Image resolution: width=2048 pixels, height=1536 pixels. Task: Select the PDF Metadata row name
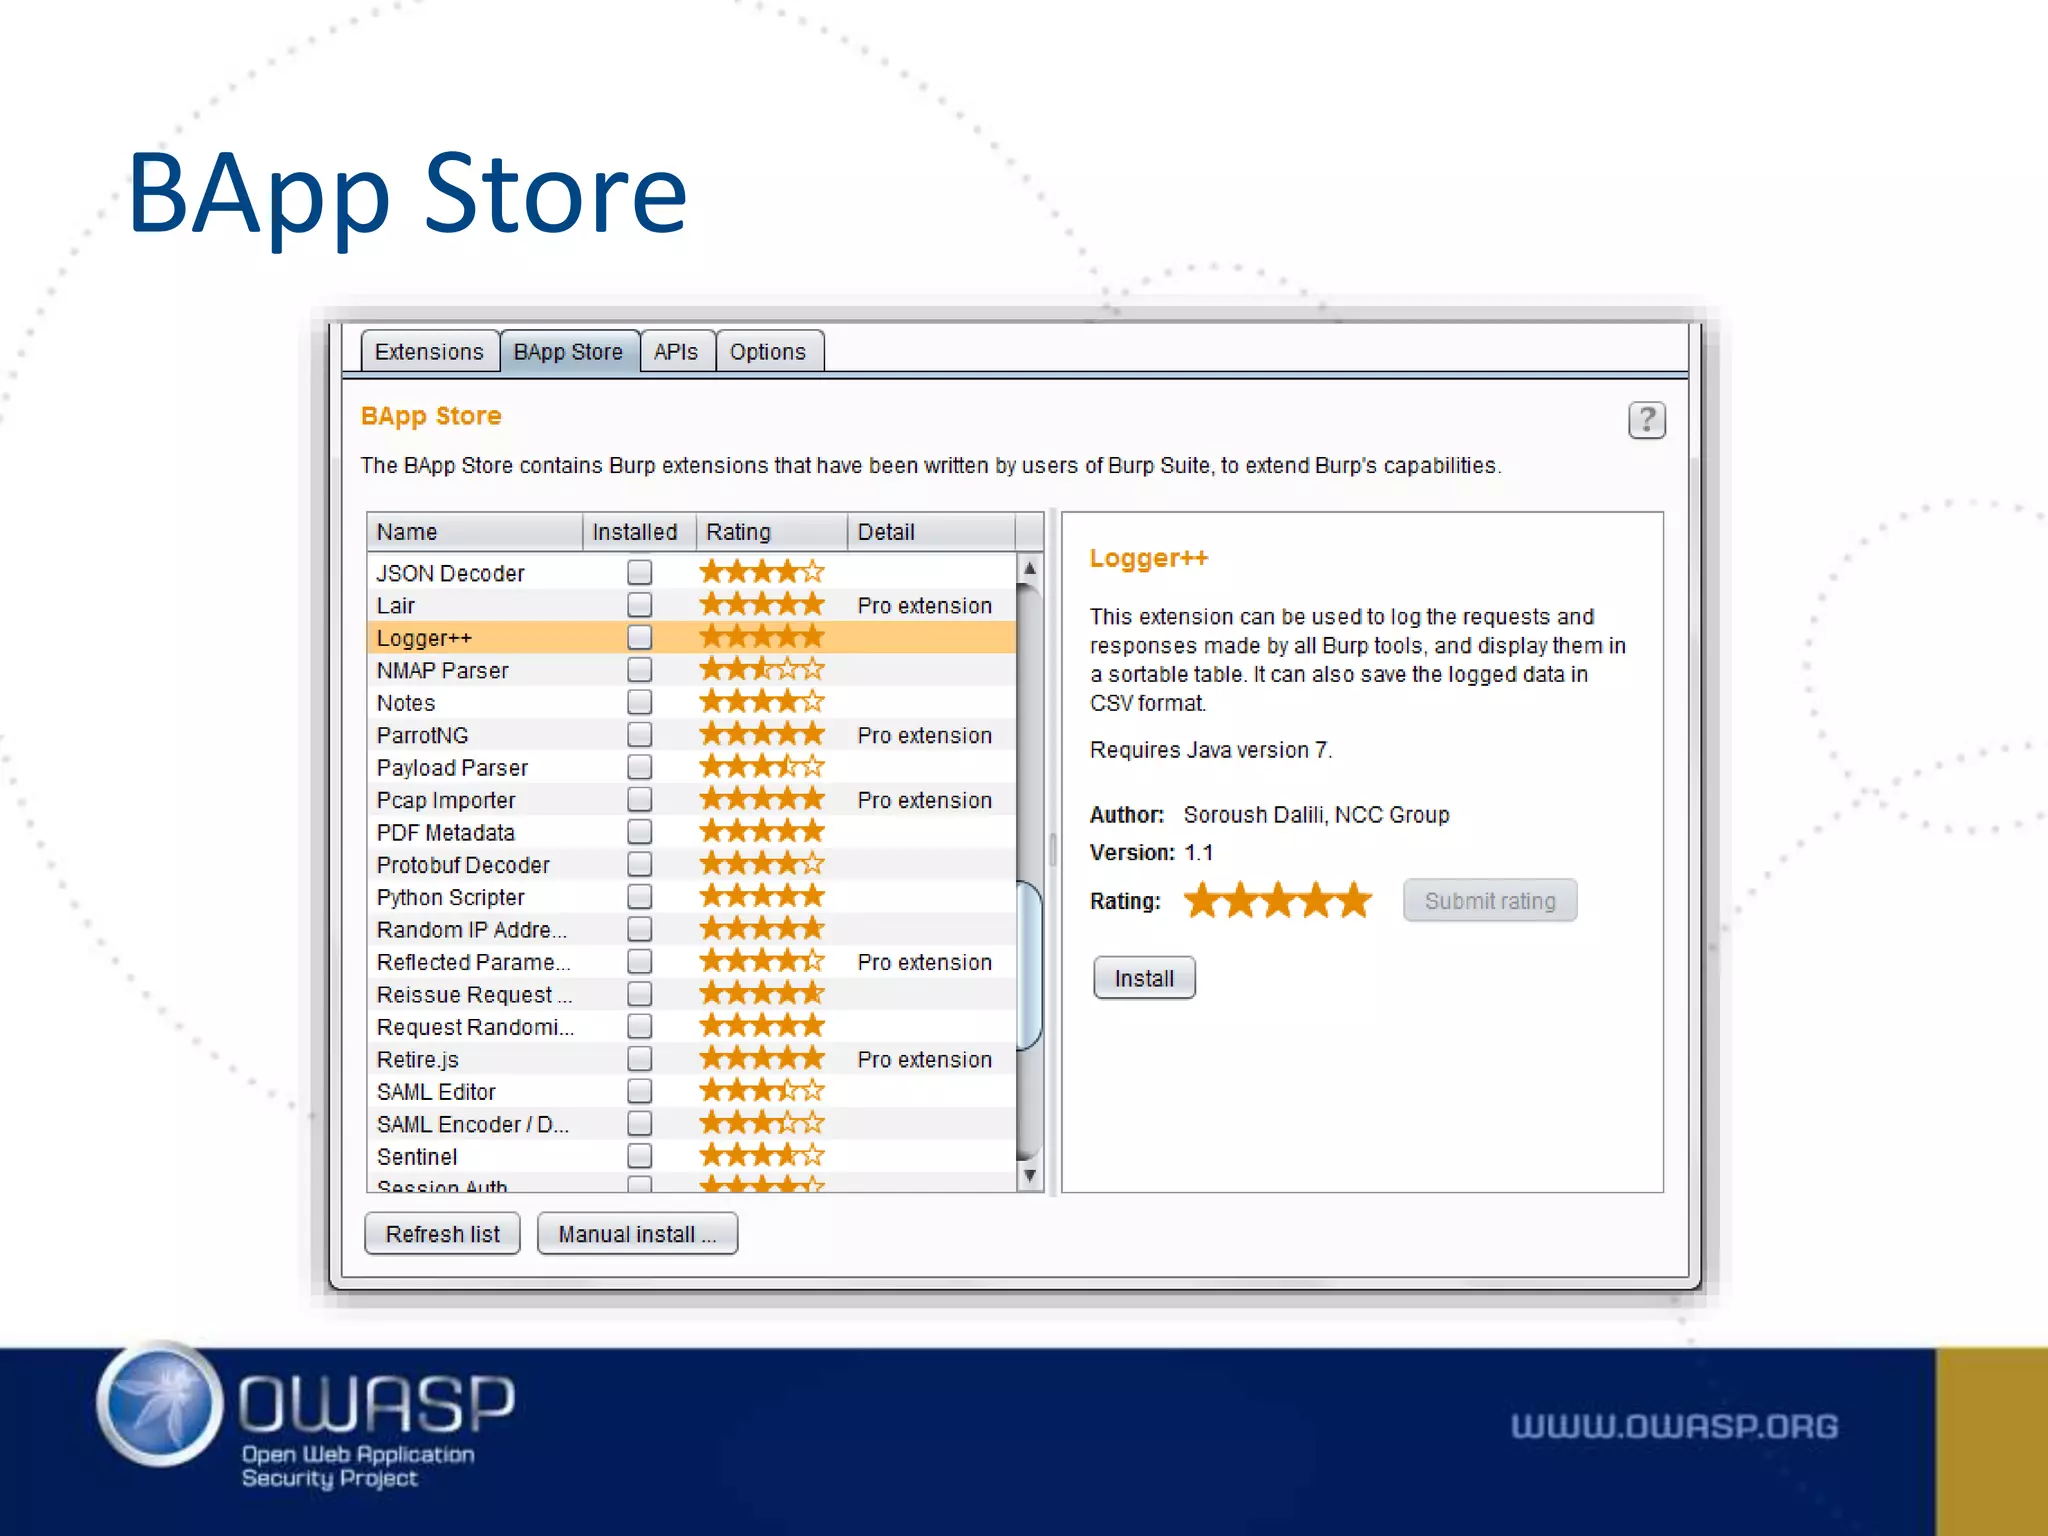(445, 832)
